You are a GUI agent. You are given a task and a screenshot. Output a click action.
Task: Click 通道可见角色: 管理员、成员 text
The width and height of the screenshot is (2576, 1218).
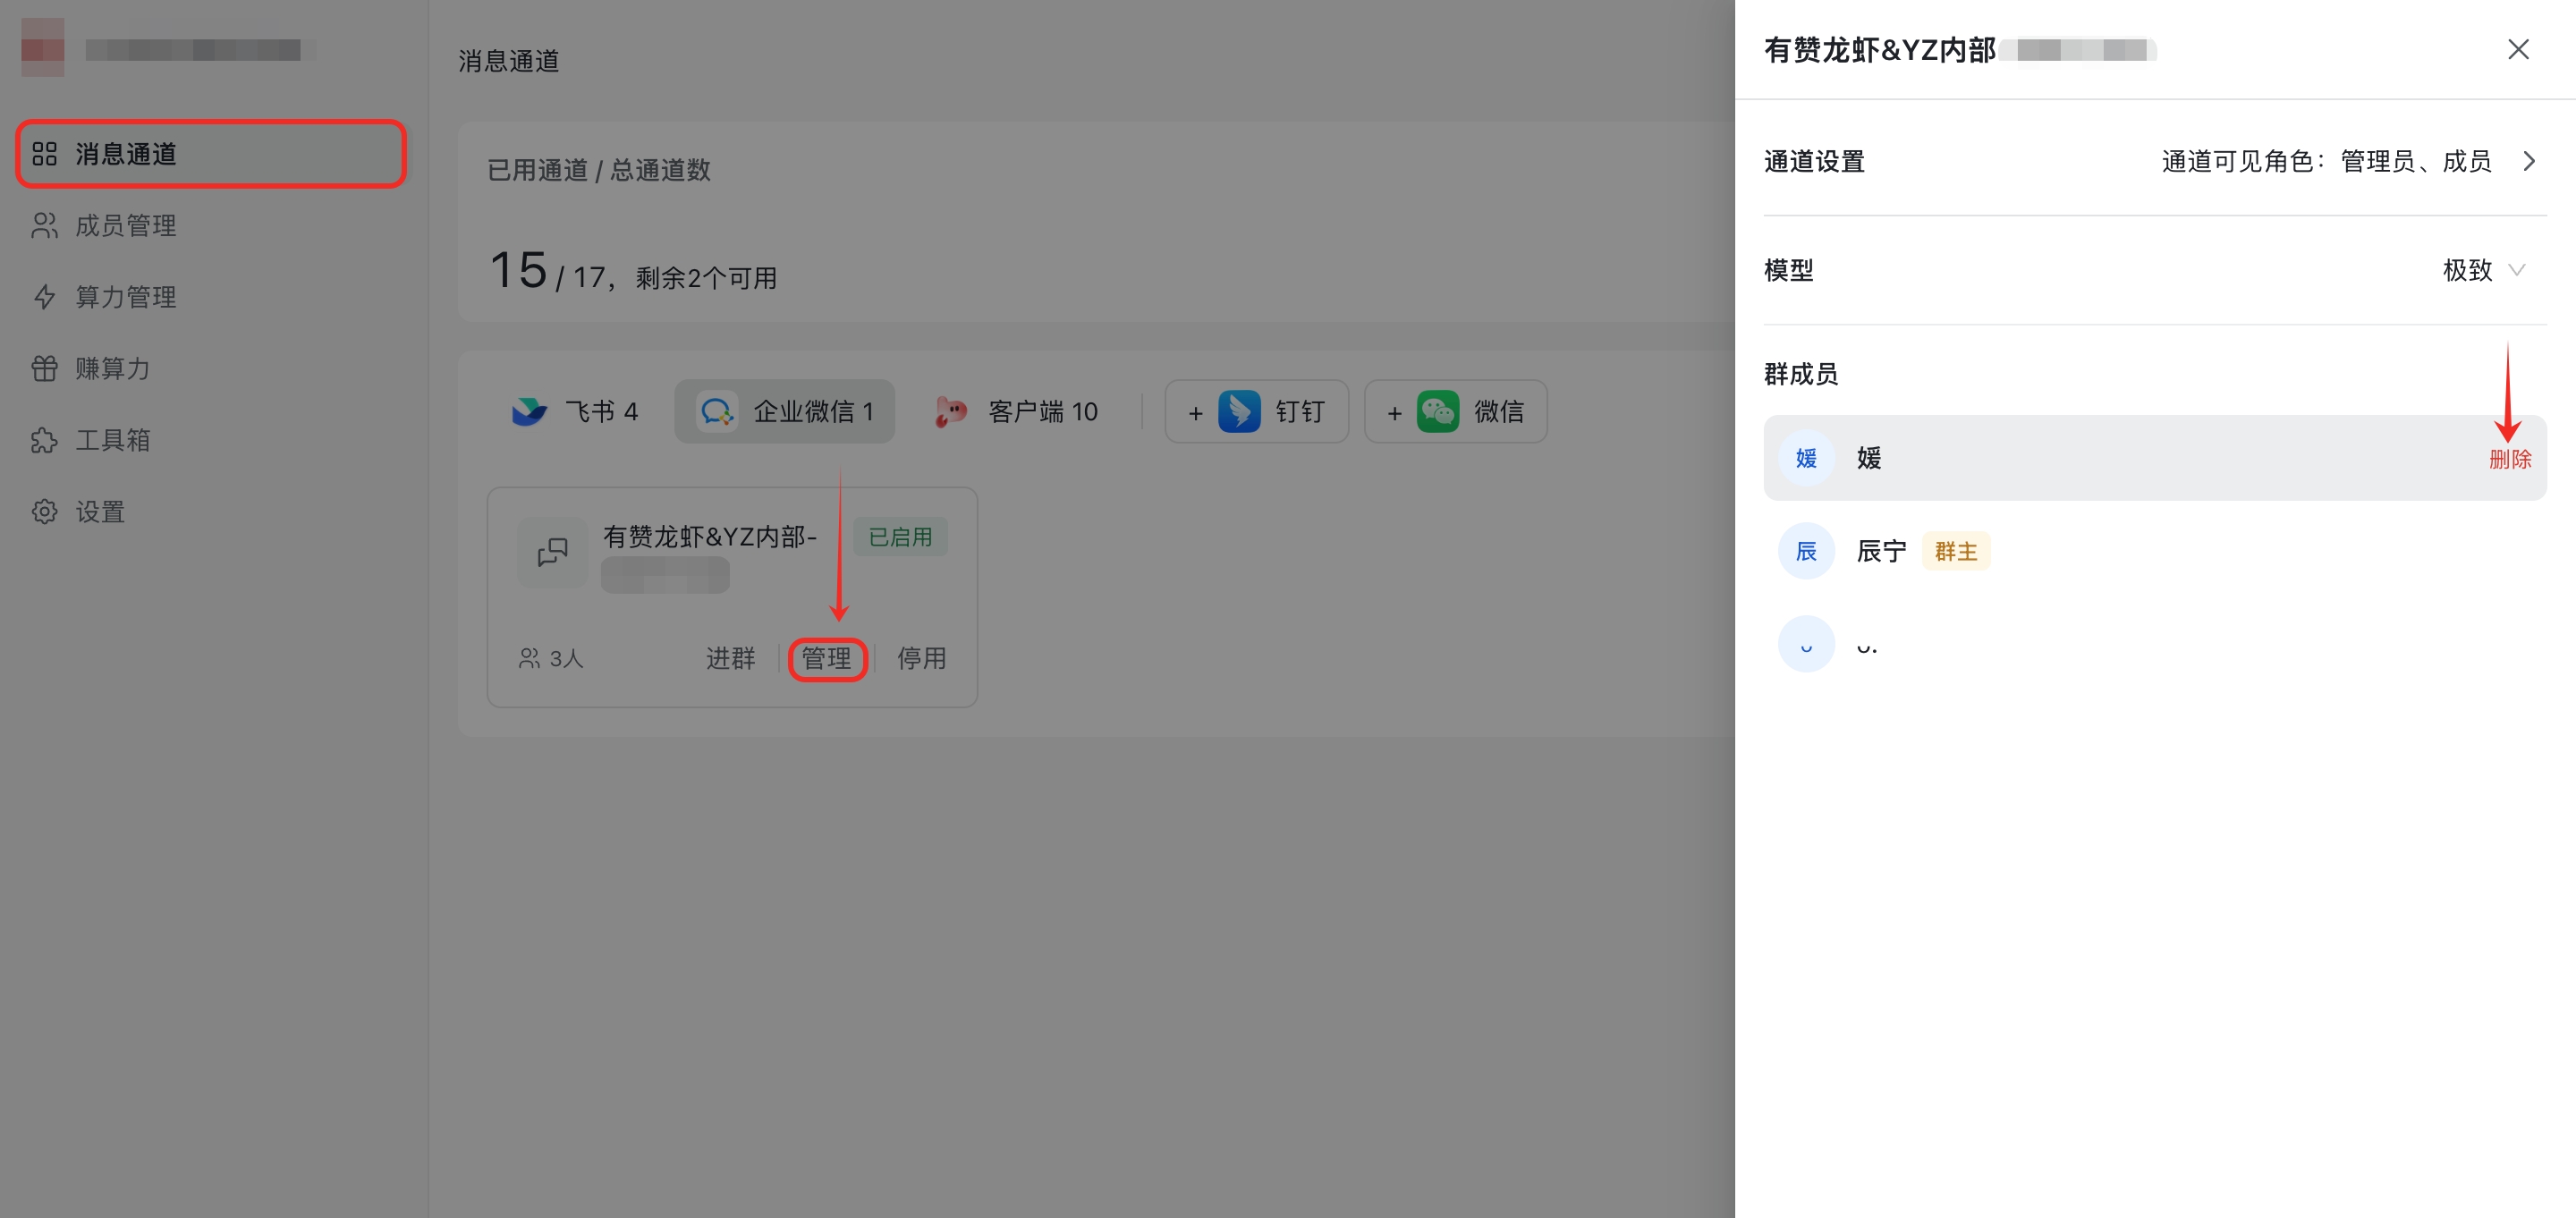click(2326, 161)
